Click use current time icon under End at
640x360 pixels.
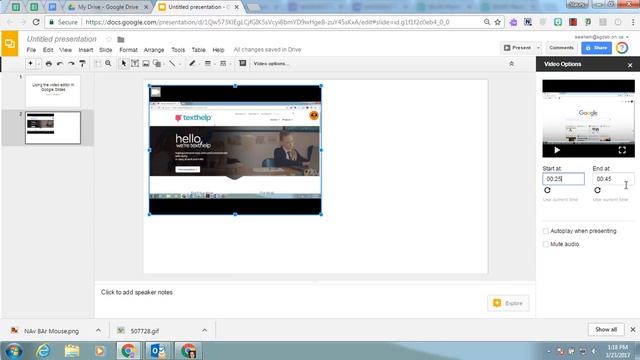[598, 190]
